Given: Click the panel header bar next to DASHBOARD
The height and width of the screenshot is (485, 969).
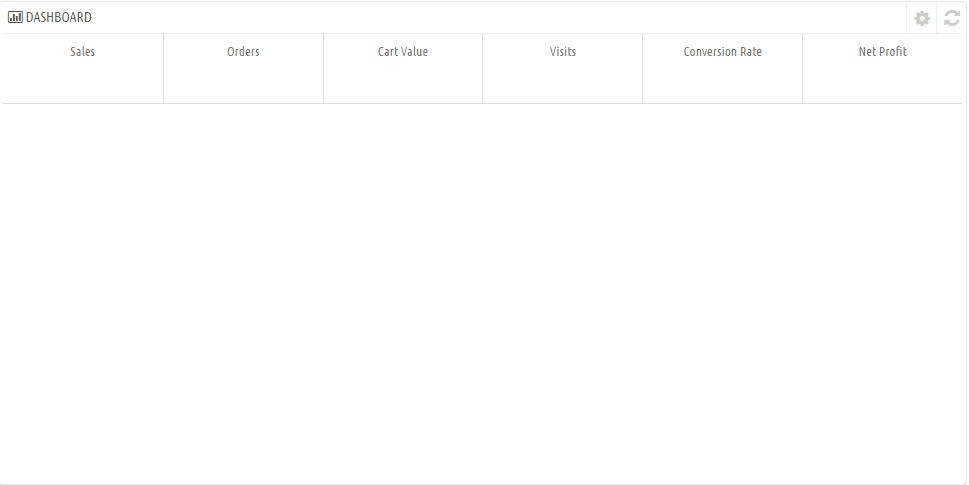Looking at the screenshot, I should click(494, 18).
